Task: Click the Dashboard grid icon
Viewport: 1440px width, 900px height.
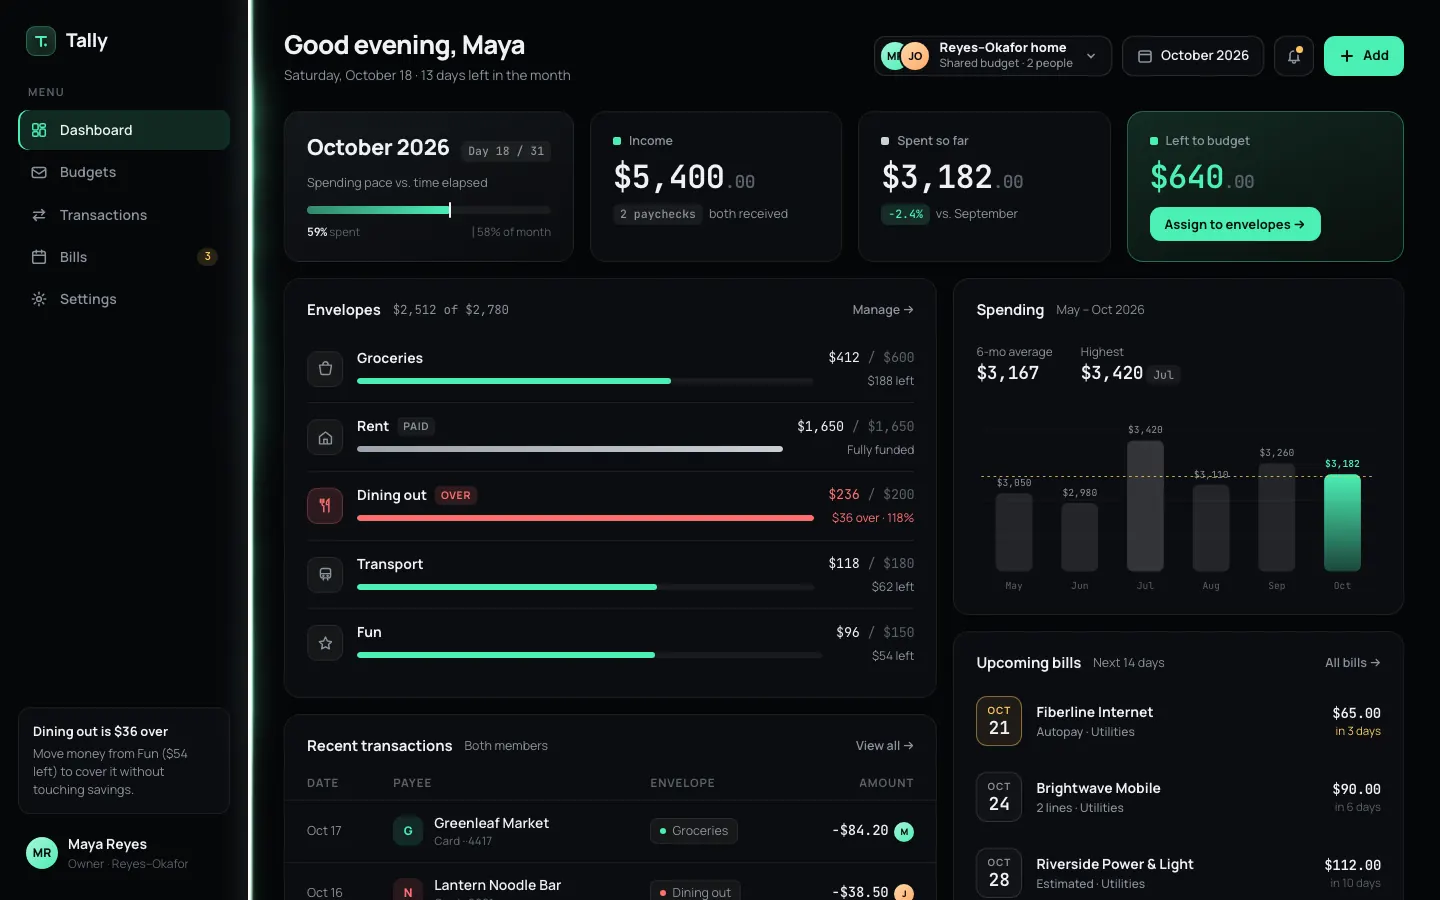Action: (x=39, y=130)
